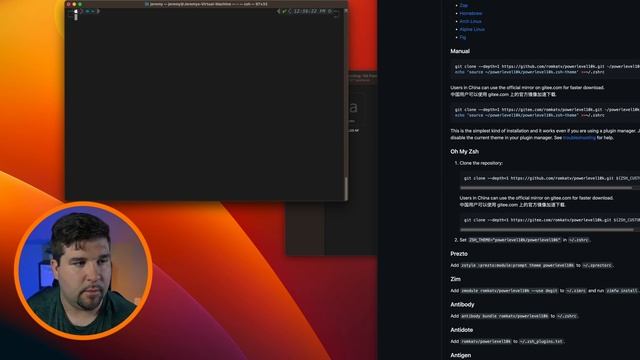Click the Manual gitee git clone code block
640x360 pixels.
[545, 112]
